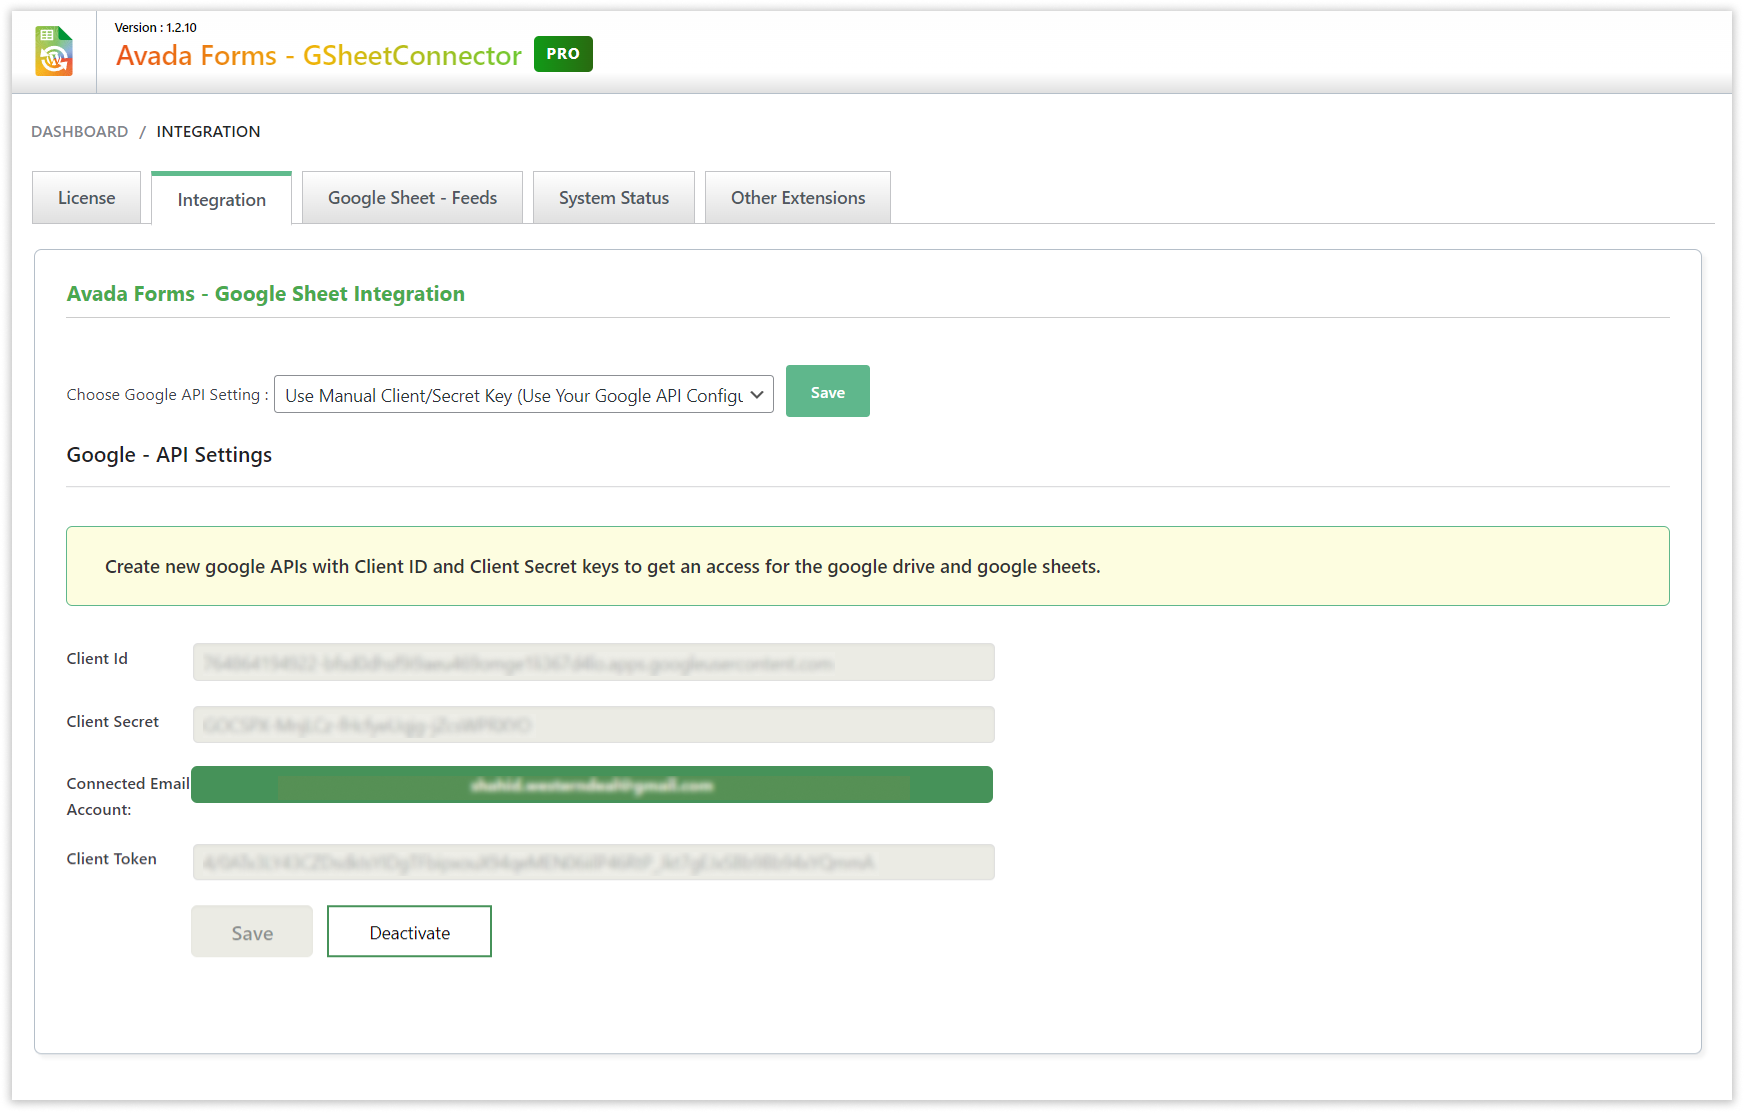Switch to the License tab
This screenshot has width=1744, height=1113.
(86, 197)
